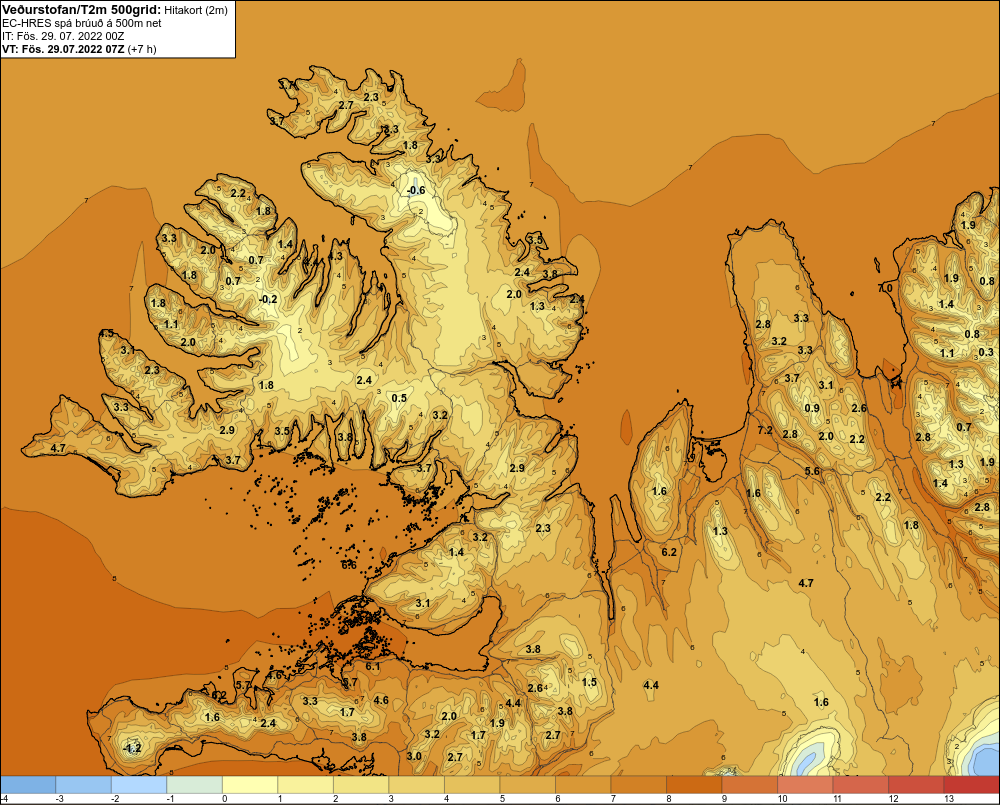Screen dimensions: 1000x805
Task: Click the '6.1' temperature value on the map
Action: [372, 667]
